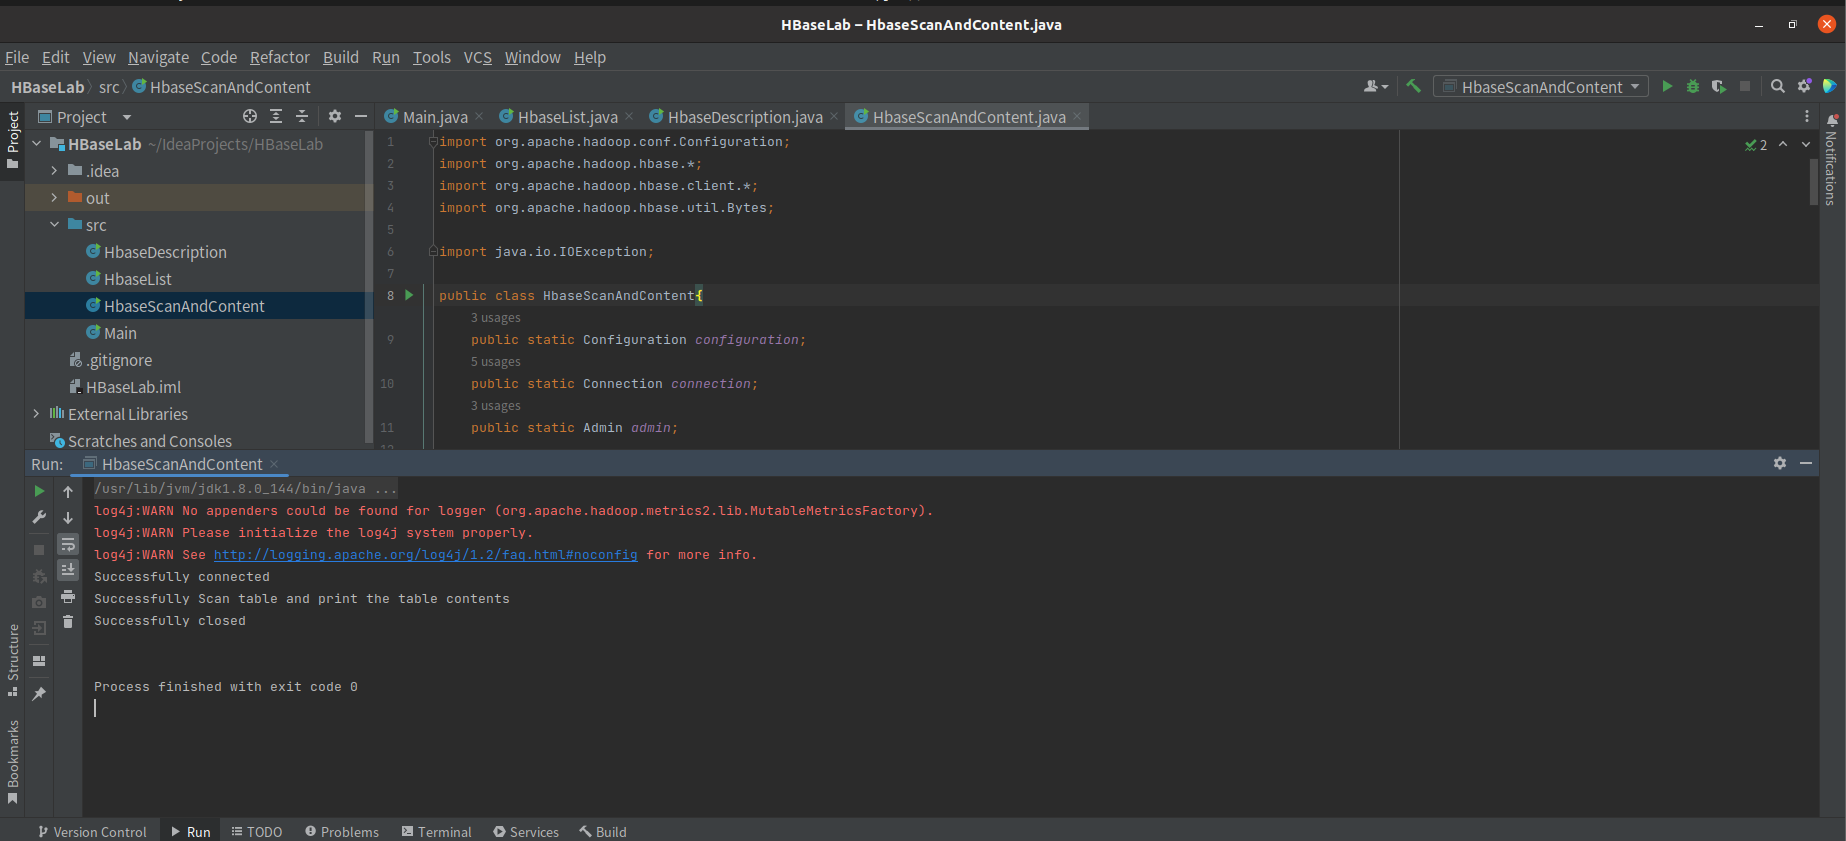
Task: Run class from gutter at line 8
Action: point(409,295)
